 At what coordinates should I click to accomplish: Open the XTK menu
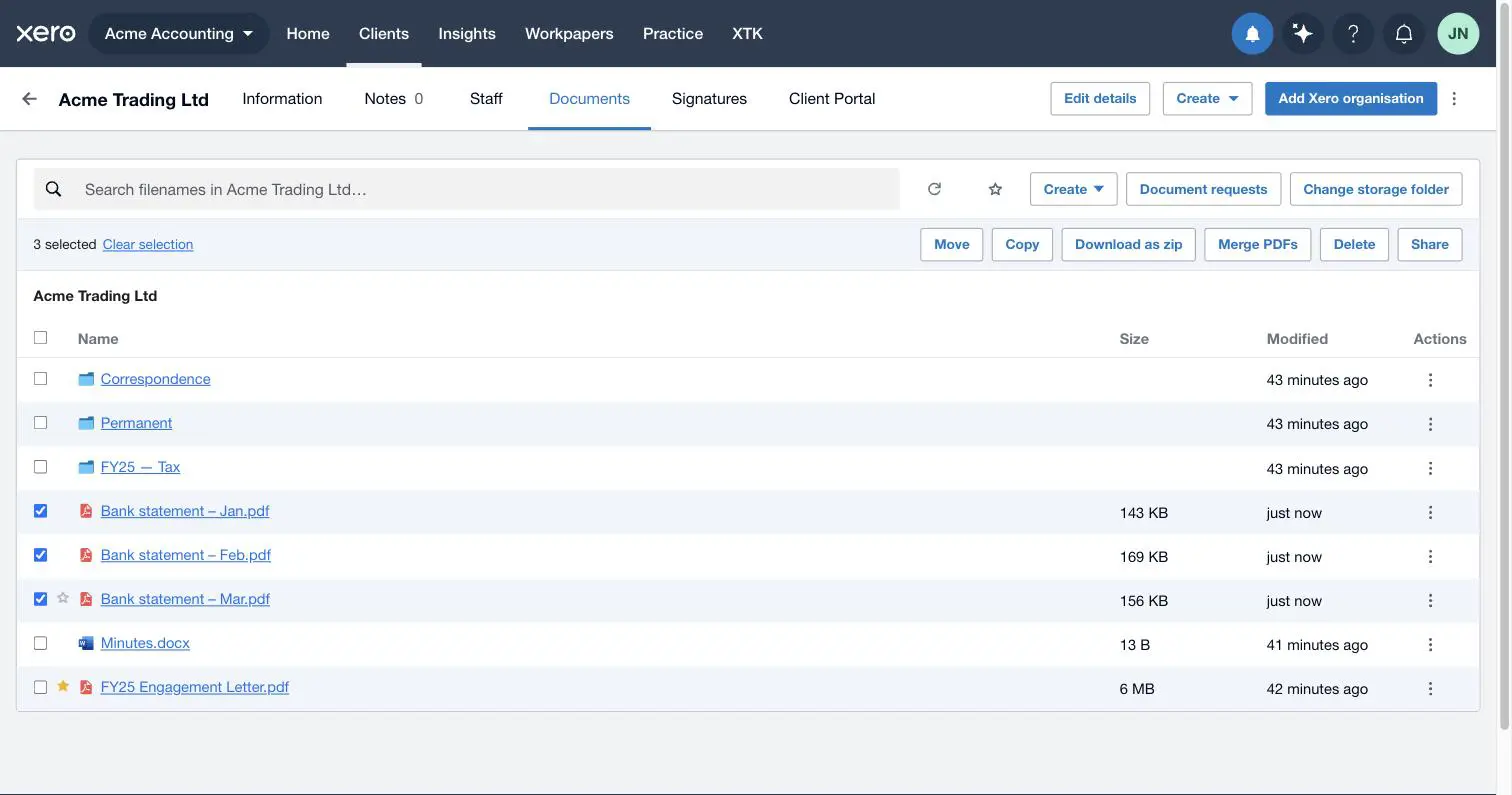[x=747, y=33]
